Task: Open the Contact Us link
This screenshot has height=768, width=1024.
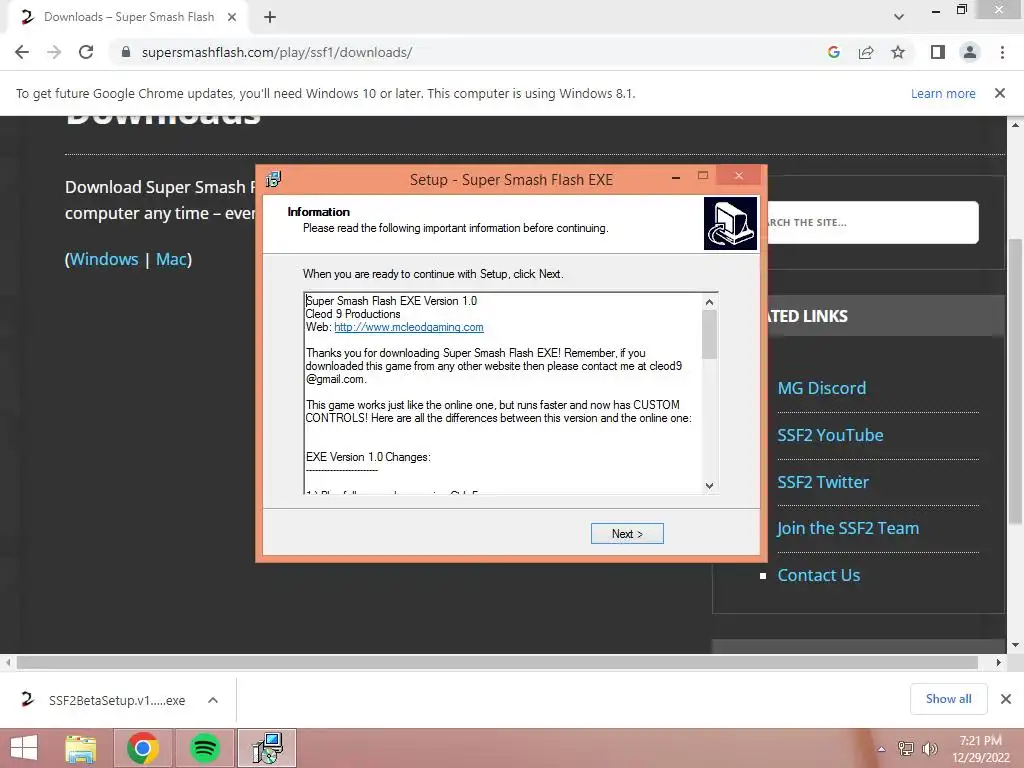Action: [818, 575]
